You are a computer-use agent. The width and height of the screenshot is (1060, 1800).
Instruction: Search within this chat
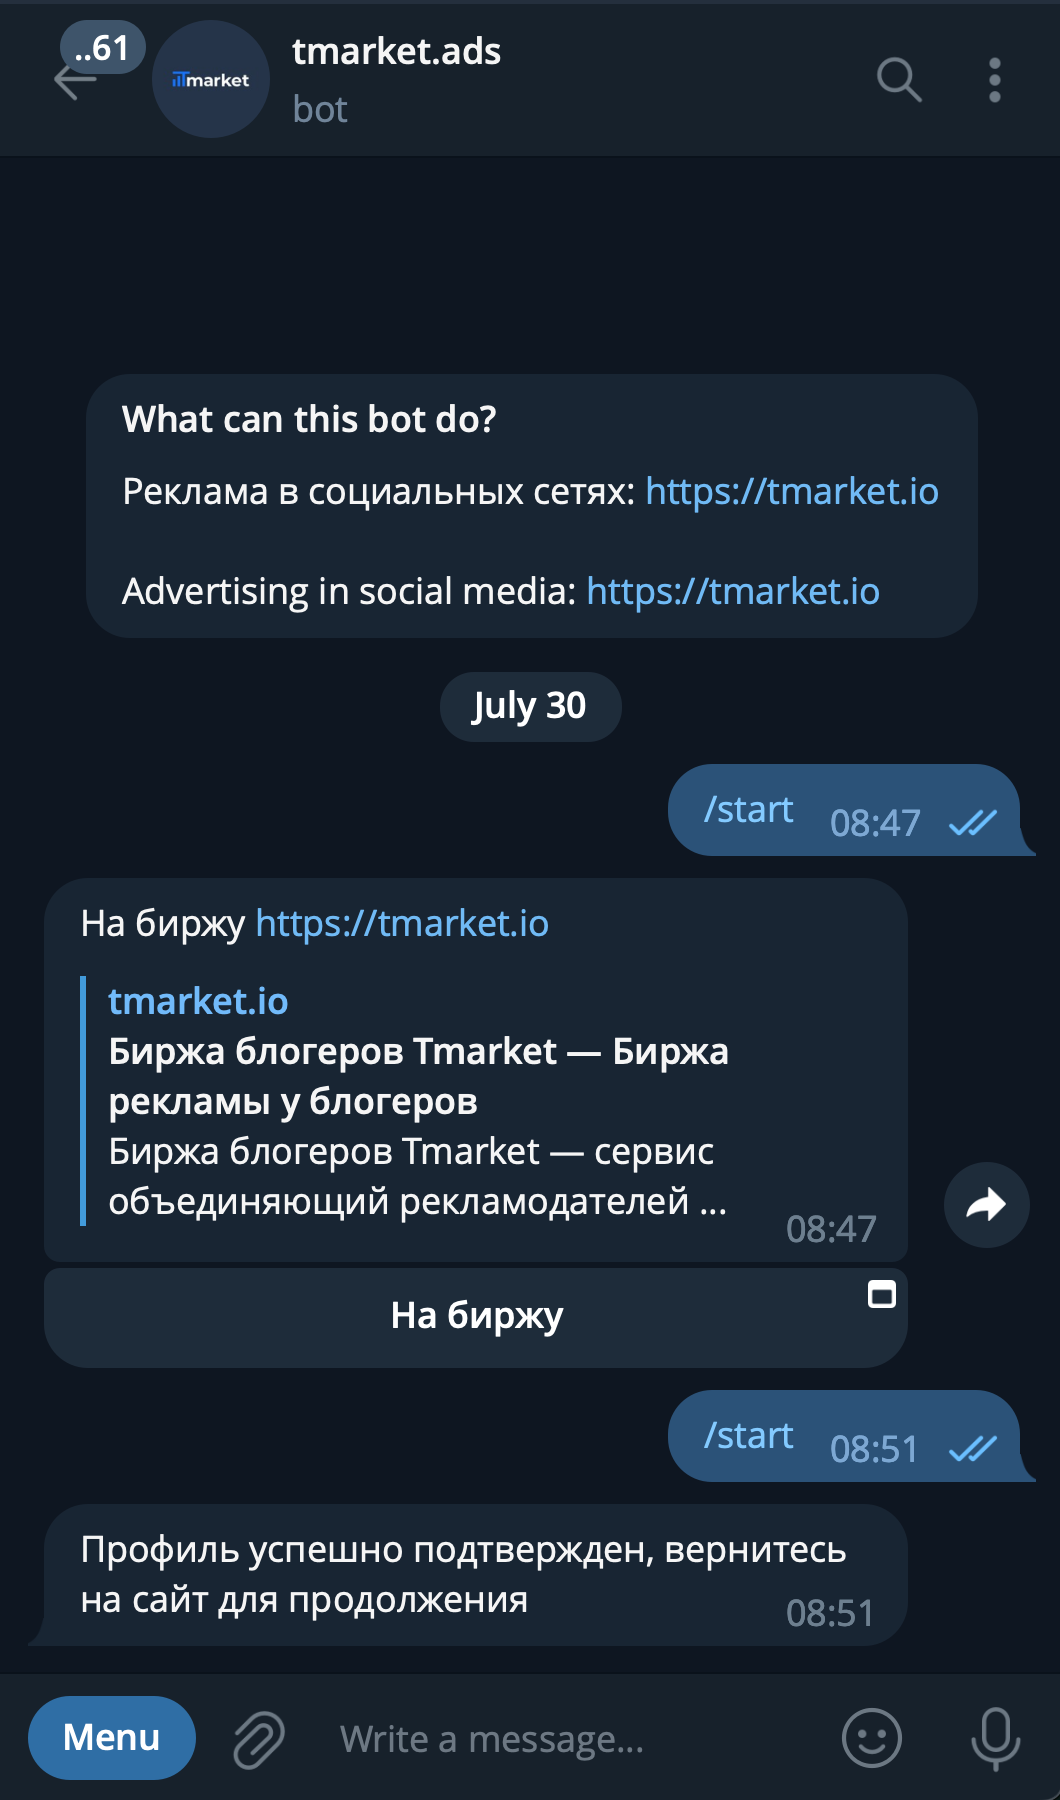click(898, 80)
